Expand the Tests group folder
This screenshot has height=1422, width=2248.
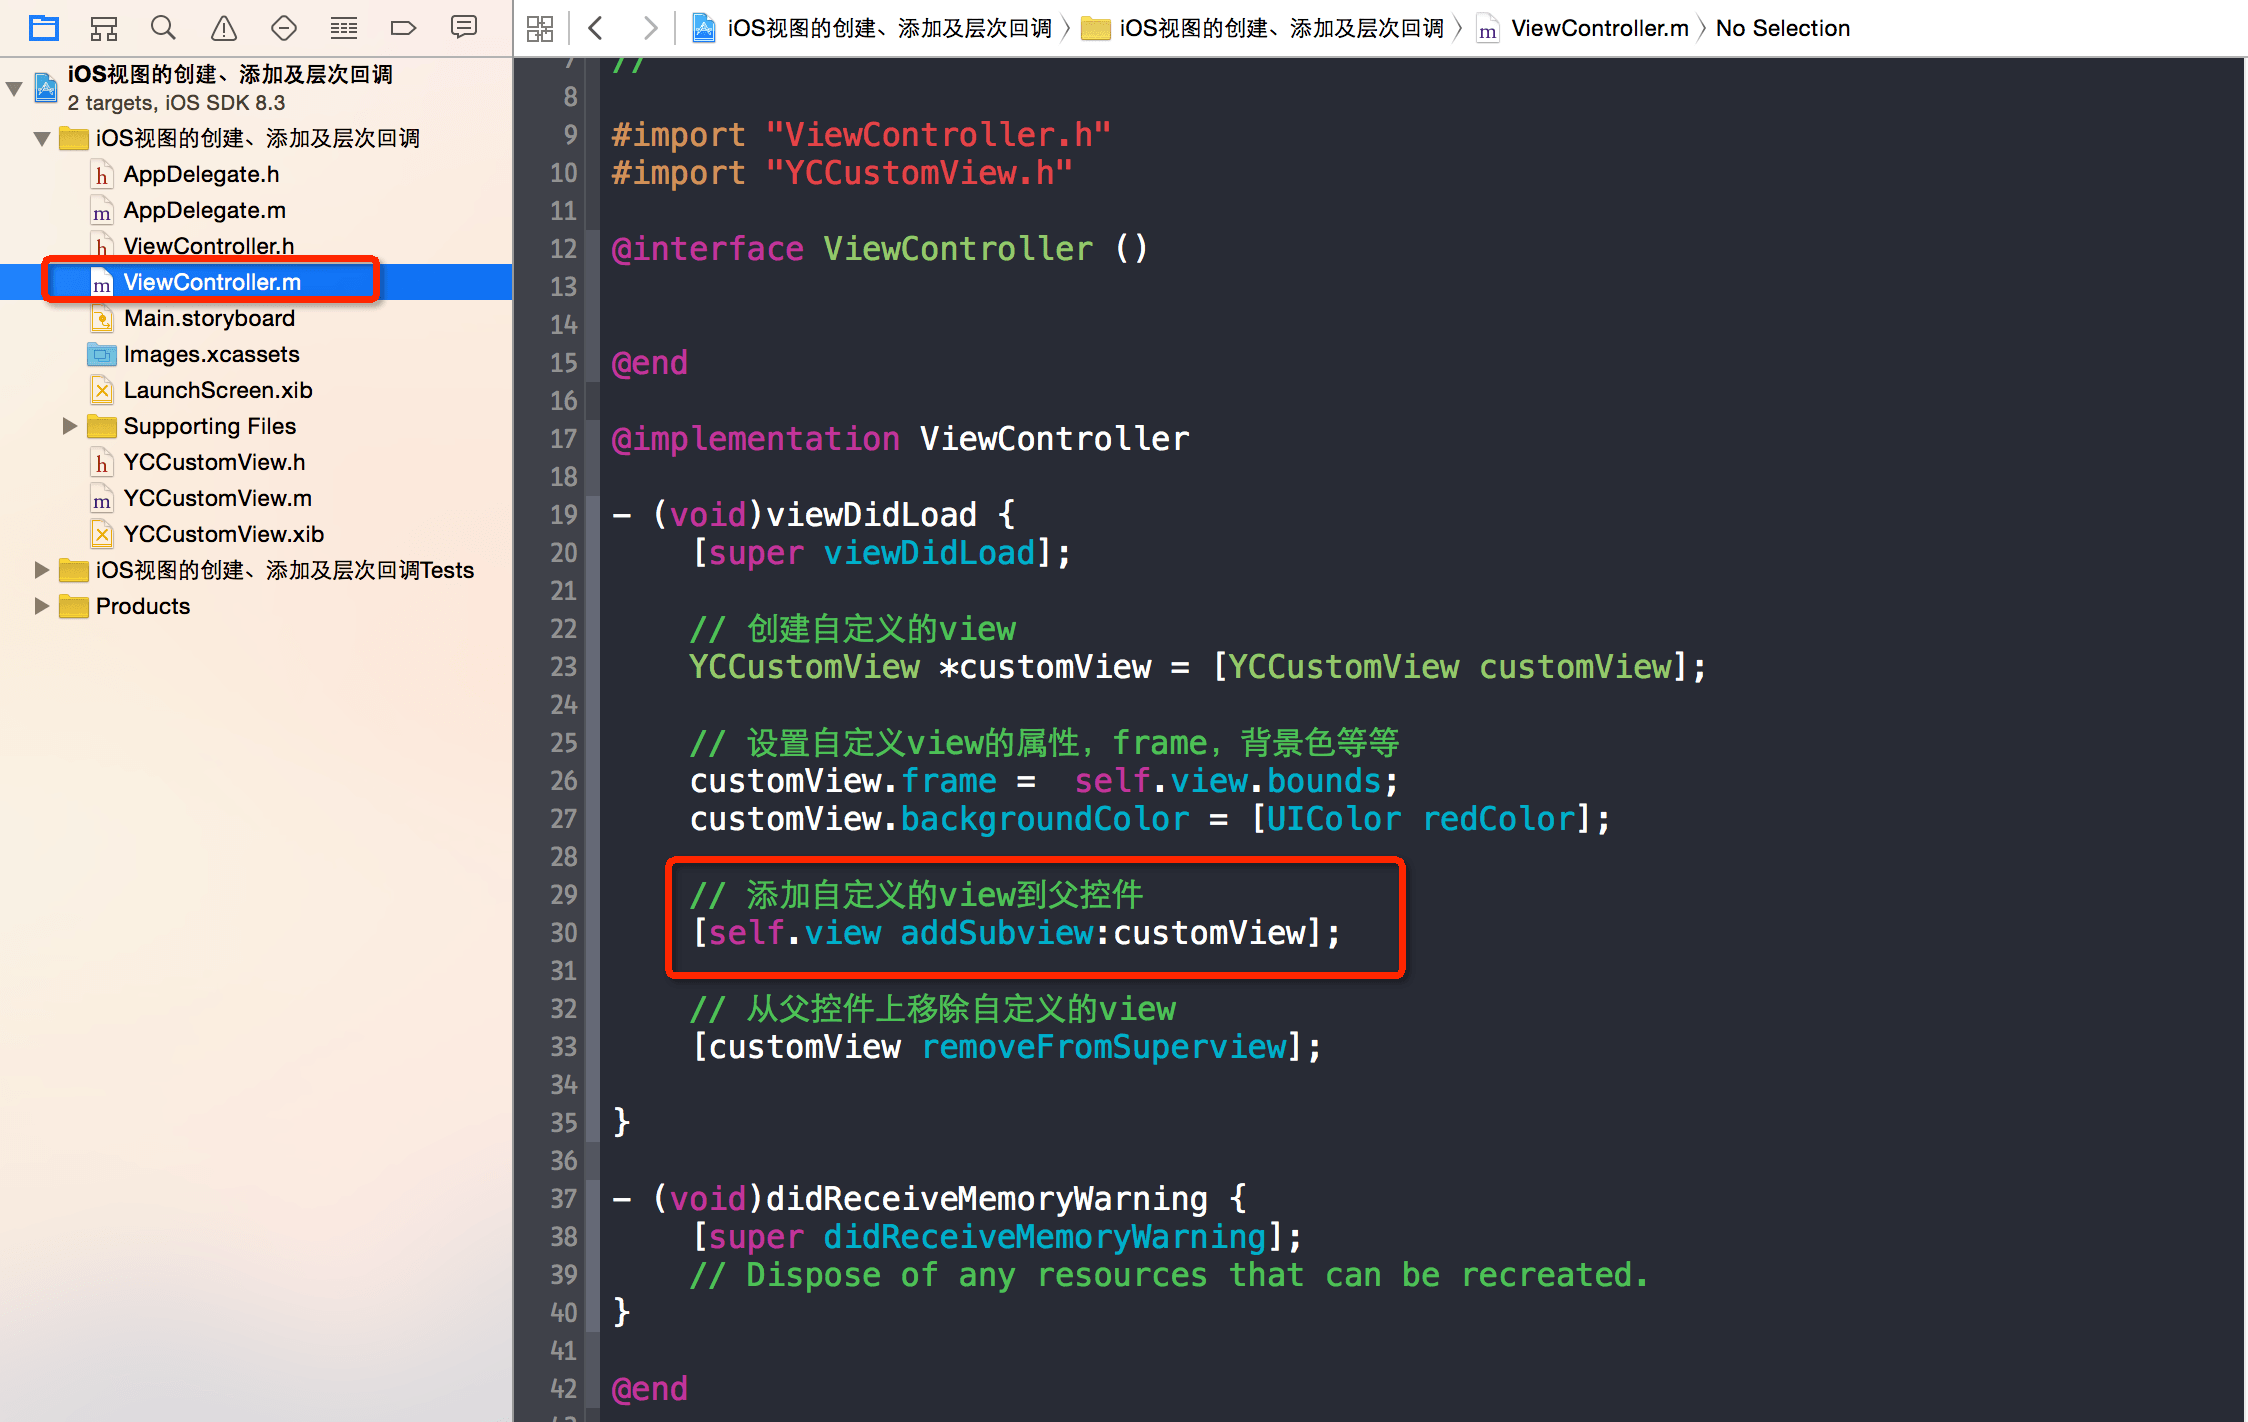tap(41, 570)
